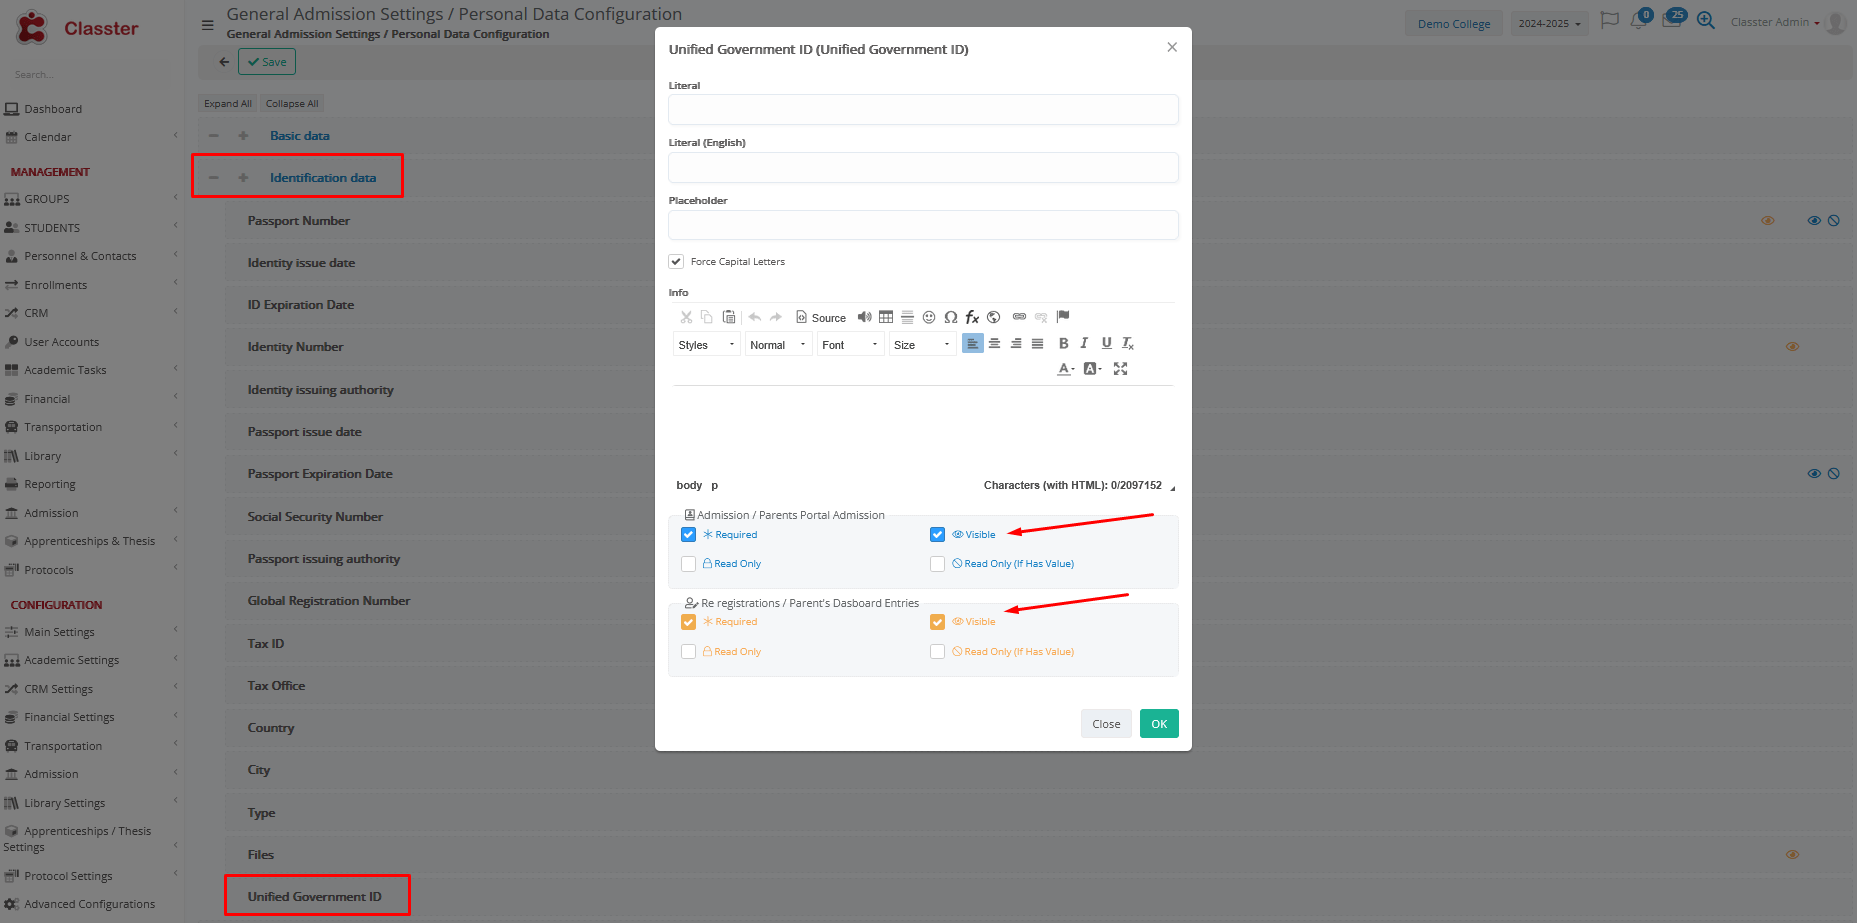Open the Size dropdown
Image resolution: width=1857 pixels, height=923 pixels.
tap(921, 345)
